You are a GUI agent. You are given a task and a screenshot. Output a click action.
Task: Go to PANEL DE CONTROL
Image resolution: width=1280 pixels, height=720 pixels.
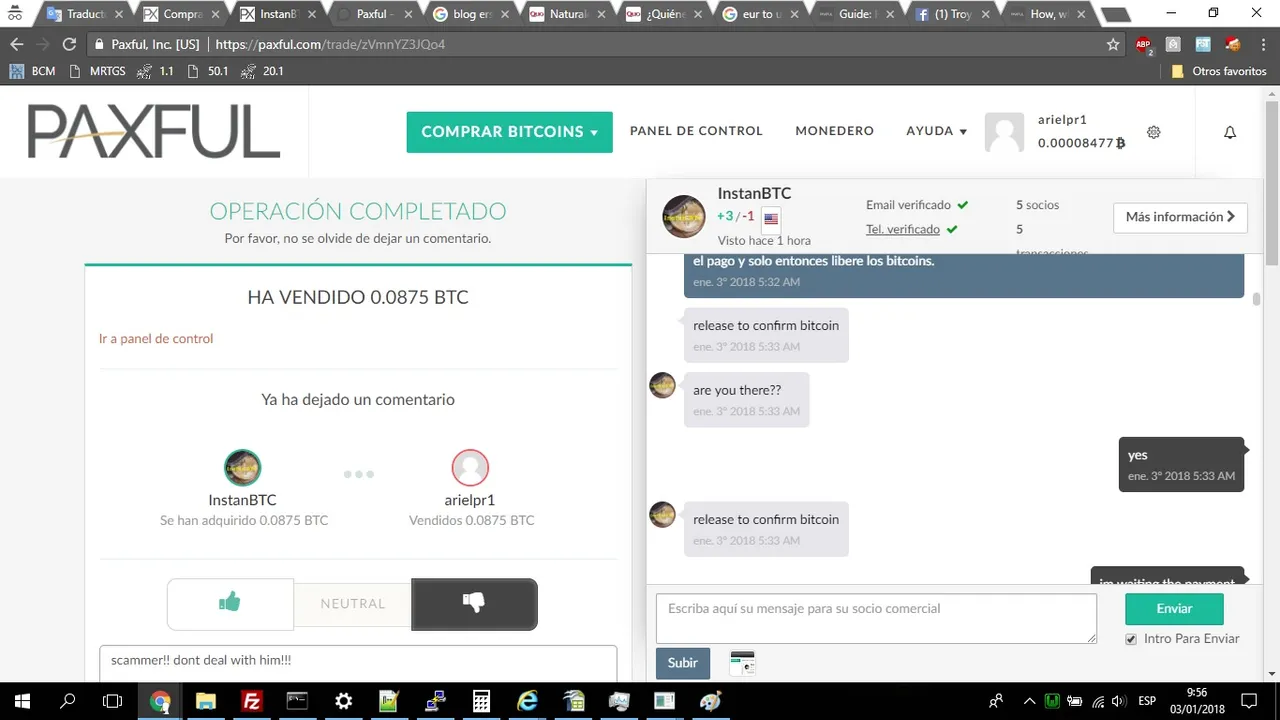point(696,131)
